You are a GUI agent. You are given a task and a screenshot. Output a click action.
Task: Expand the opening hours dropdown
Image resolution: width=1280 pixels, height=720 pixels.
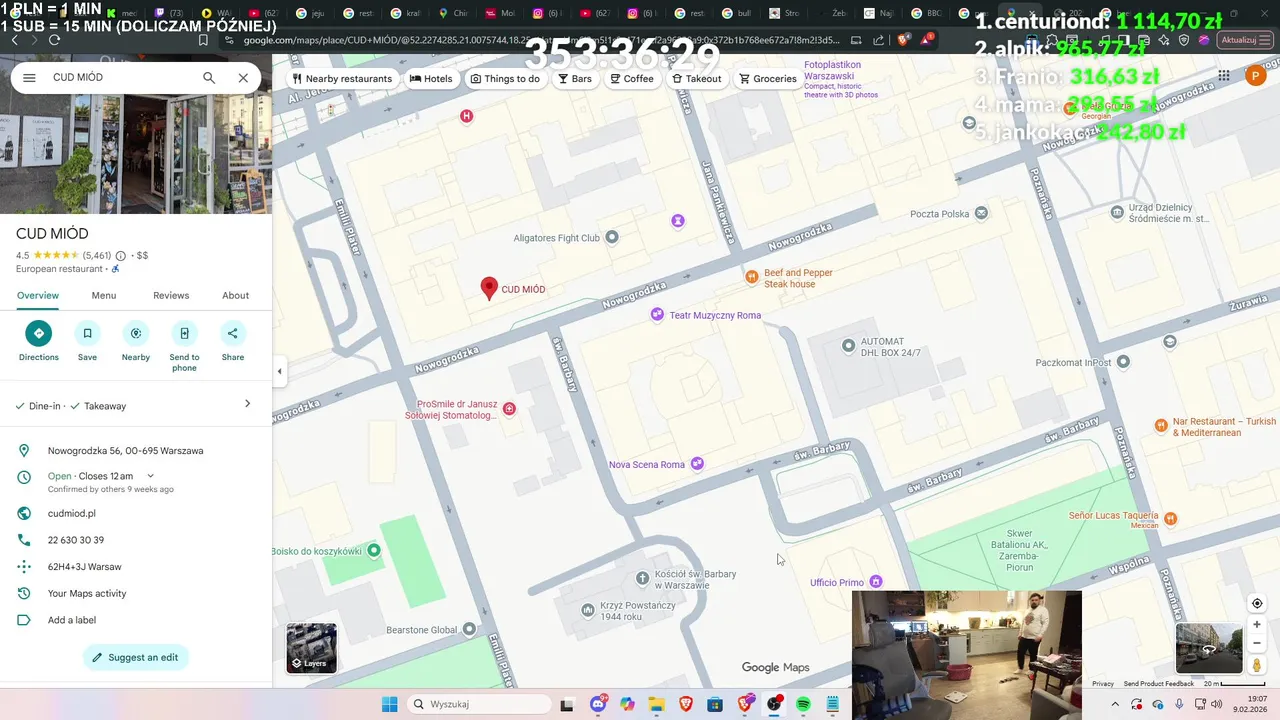[x=151, y=476]
